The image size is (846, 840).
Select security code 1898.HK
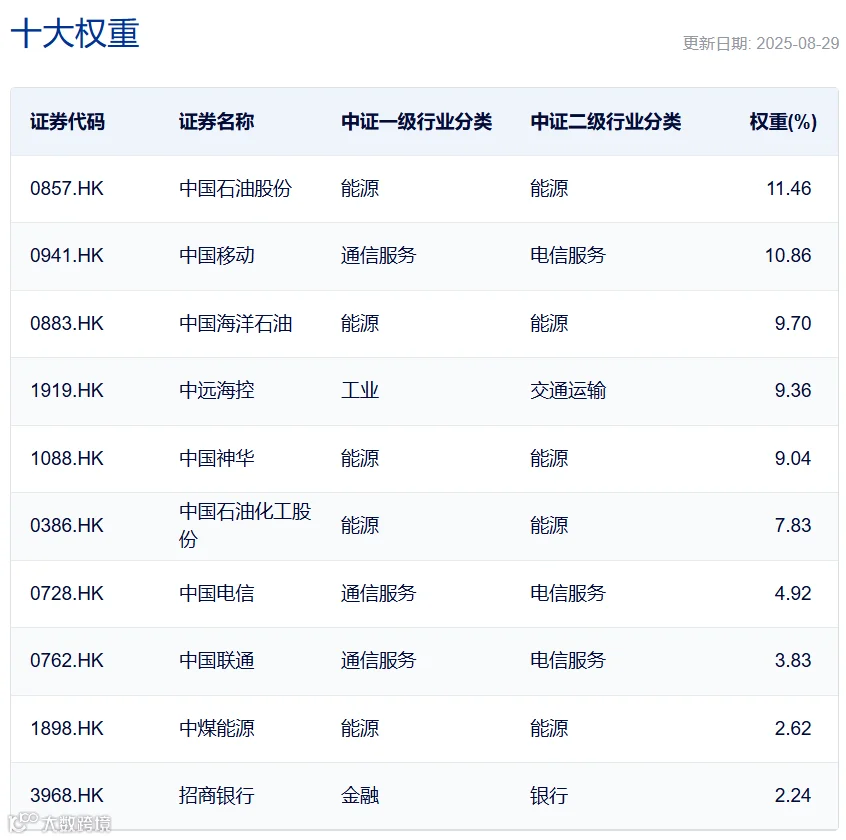[67, 728]
